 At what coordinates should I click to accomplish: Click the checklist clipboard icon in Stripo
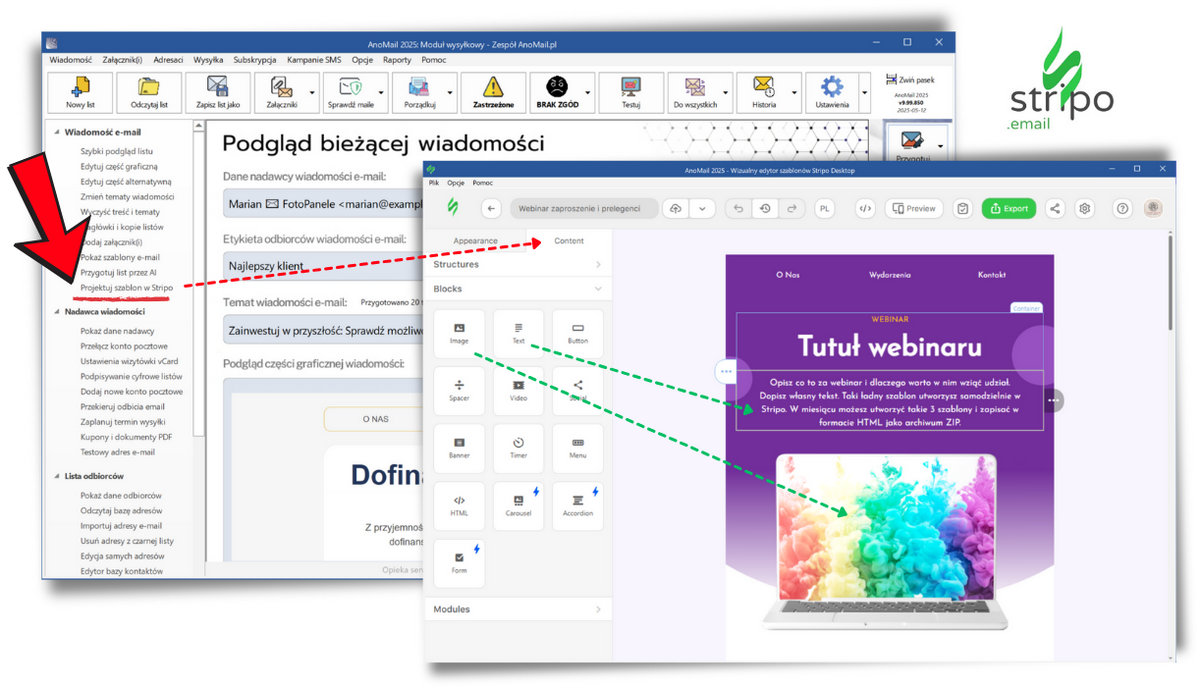point(962,209)
